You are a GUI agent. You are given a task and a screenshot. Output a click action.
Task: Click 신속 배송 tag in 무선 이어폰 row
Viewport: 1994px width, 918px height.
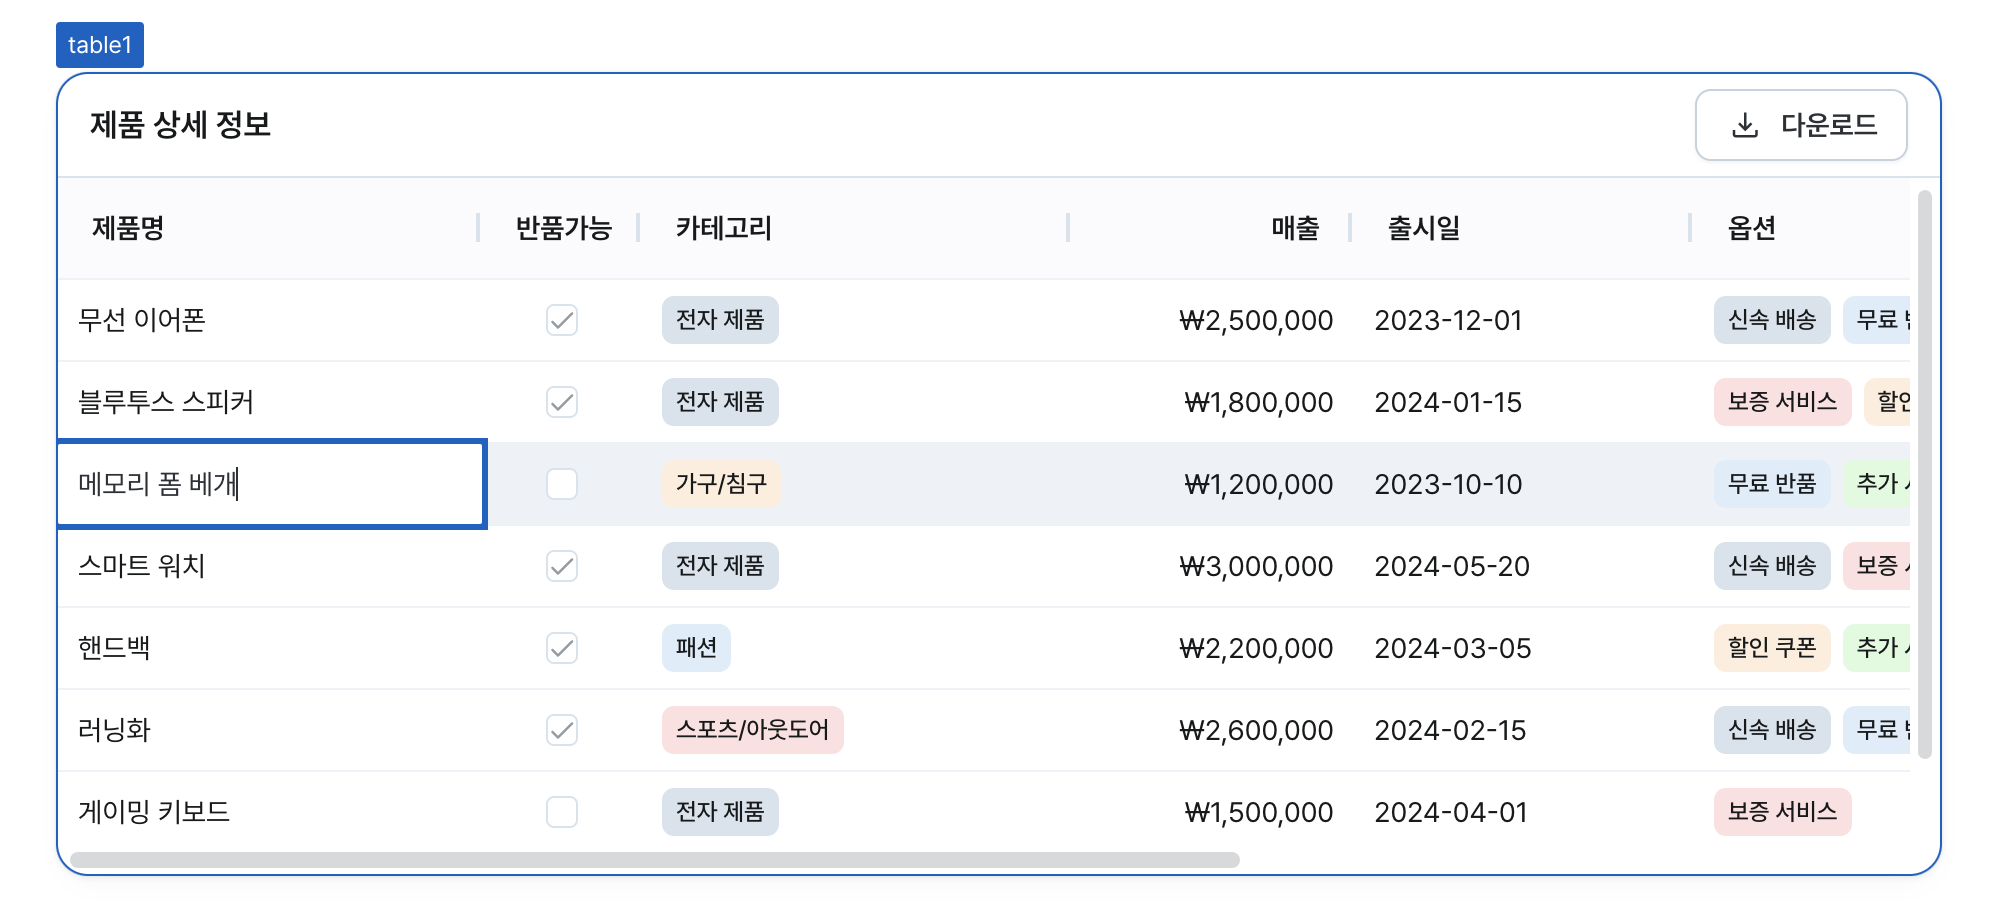pyautogui.click(x=1772, y=320)
